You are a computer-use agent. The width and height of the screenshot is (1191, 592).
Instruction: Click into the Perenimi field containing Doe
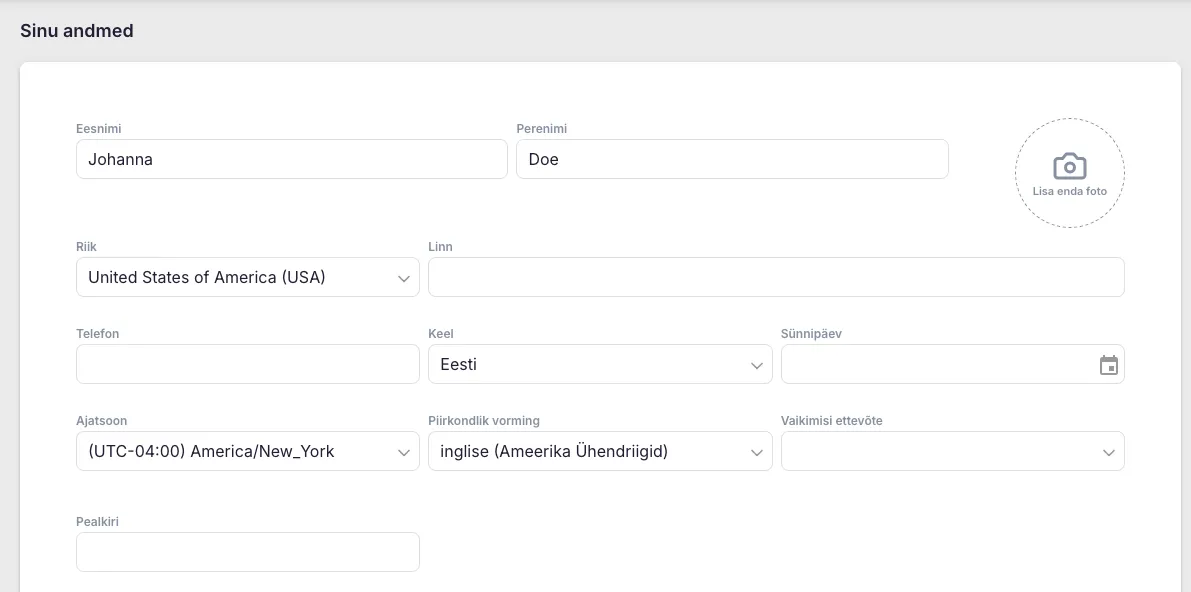tap(731, 159)
